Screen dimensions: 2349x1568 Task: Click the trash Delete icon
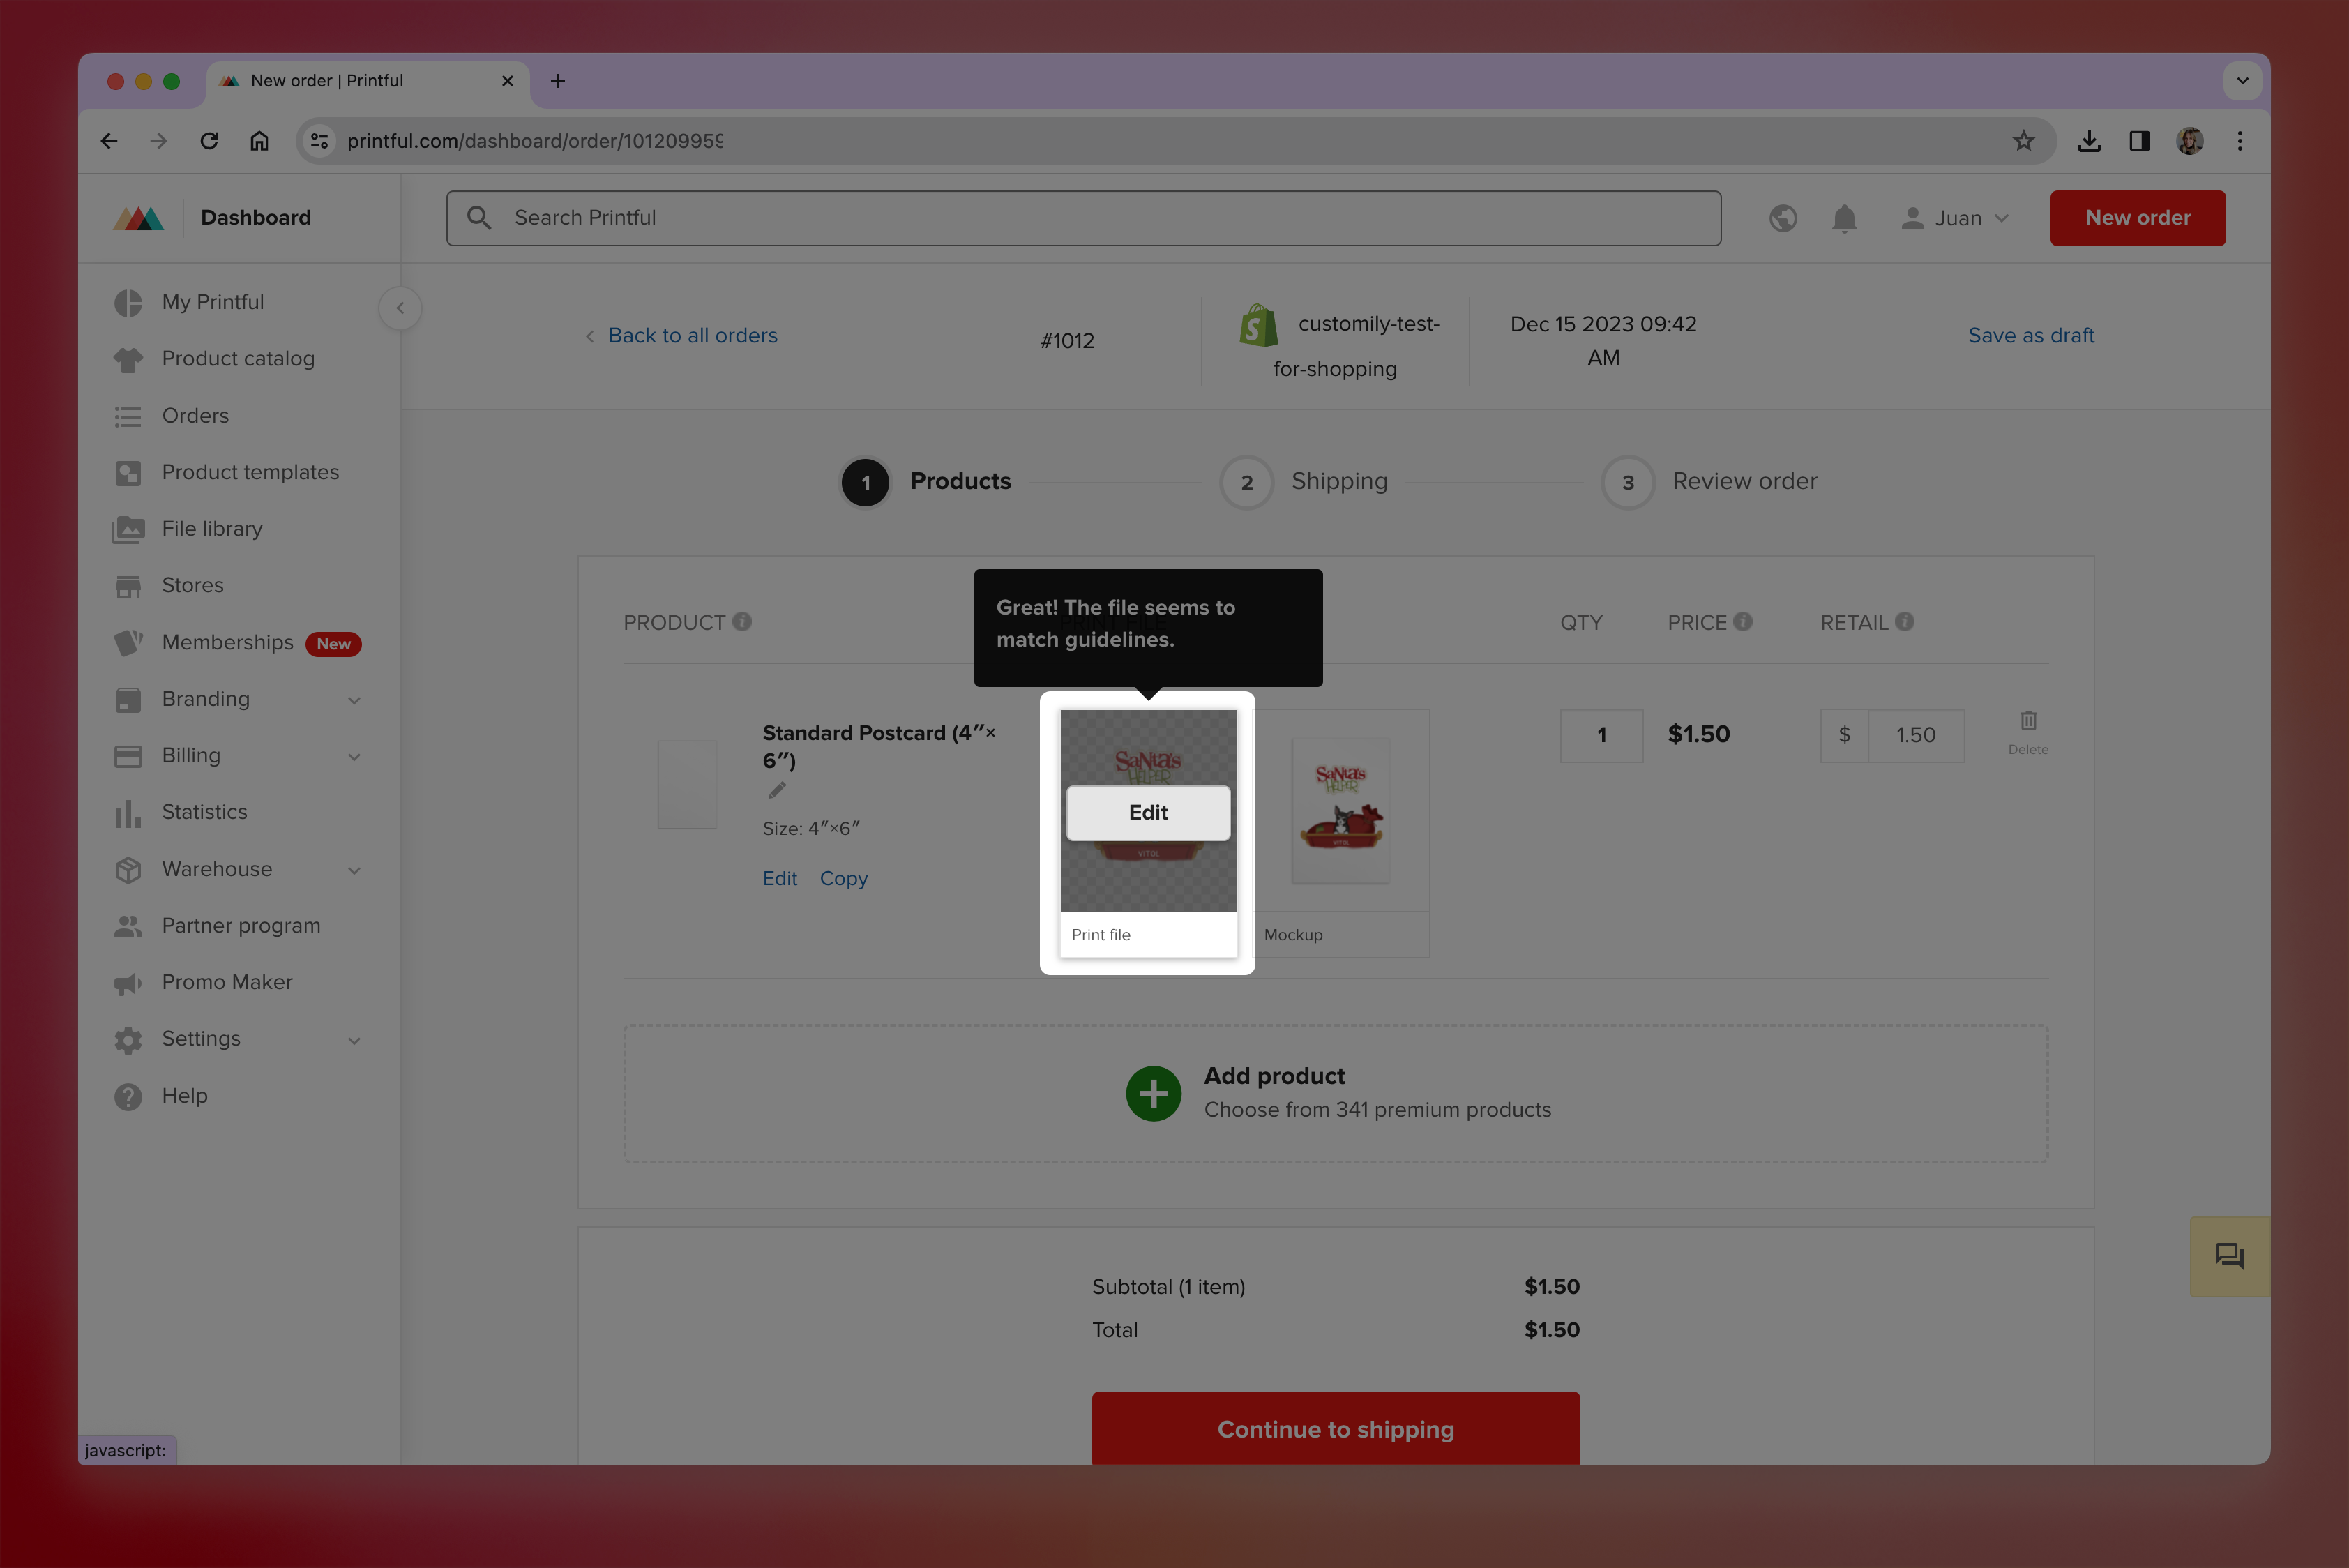[2028, 721]
